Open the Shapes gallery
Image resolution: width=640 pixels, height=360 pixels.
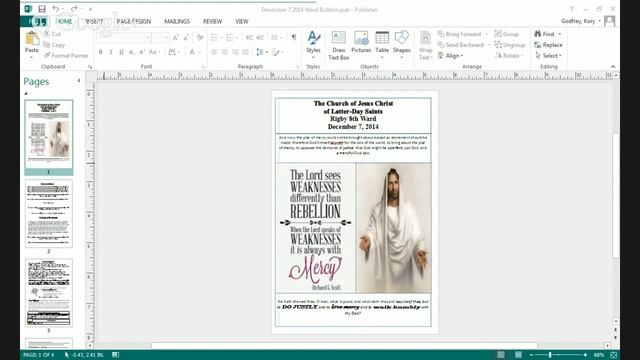point(402,44)
